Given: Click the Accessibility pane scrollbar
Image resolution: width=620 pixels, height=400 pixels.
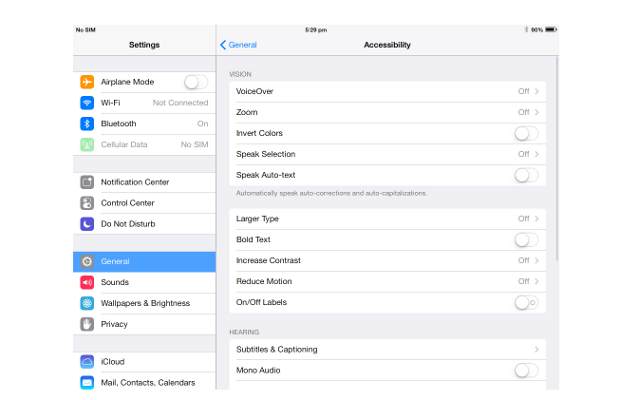Looking at the screenshot, I should tap(557, 158).
